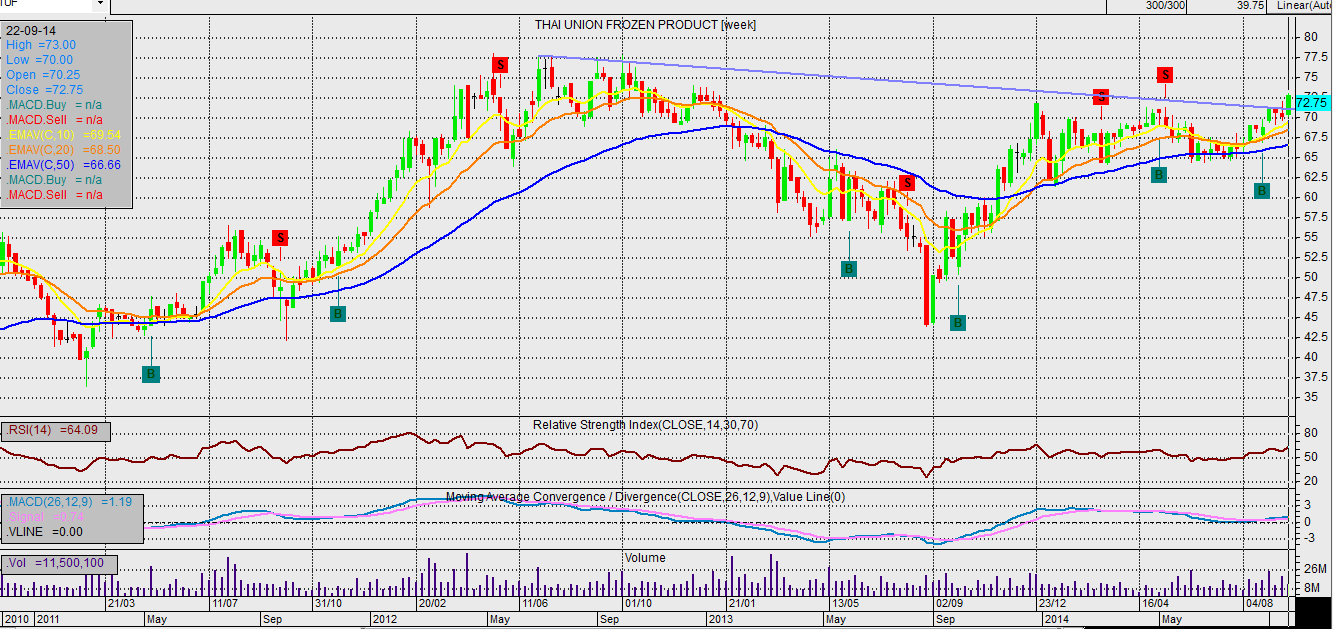
Task: Click the High =73.00 legend row
Action: 41,45
